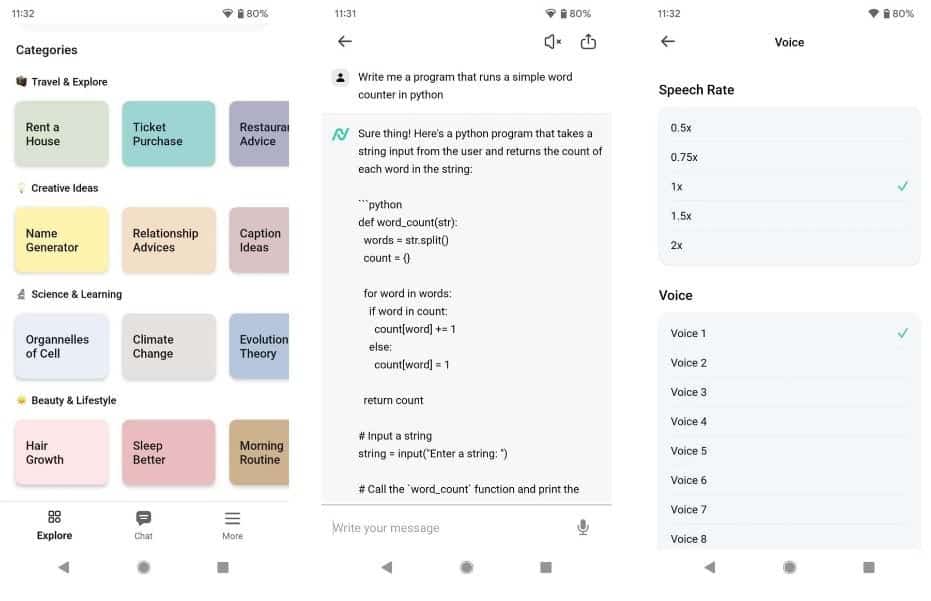Image resolution: width=931 pixels, height=601 pixels.
Task: Click the Write your message field
Action: click(450, 528)
